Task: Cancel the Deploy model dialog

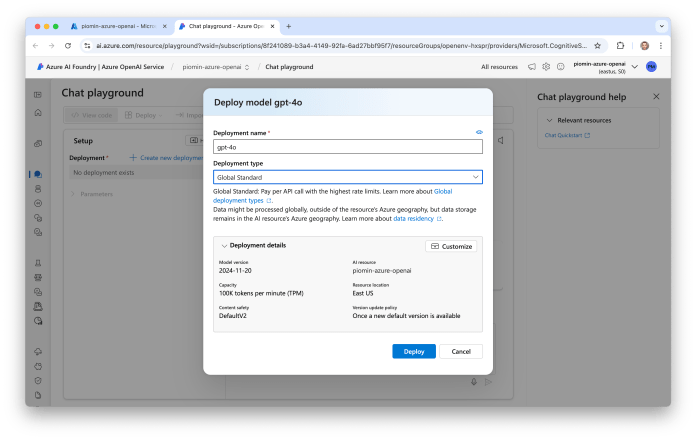Action: click(x=461, y=351)
